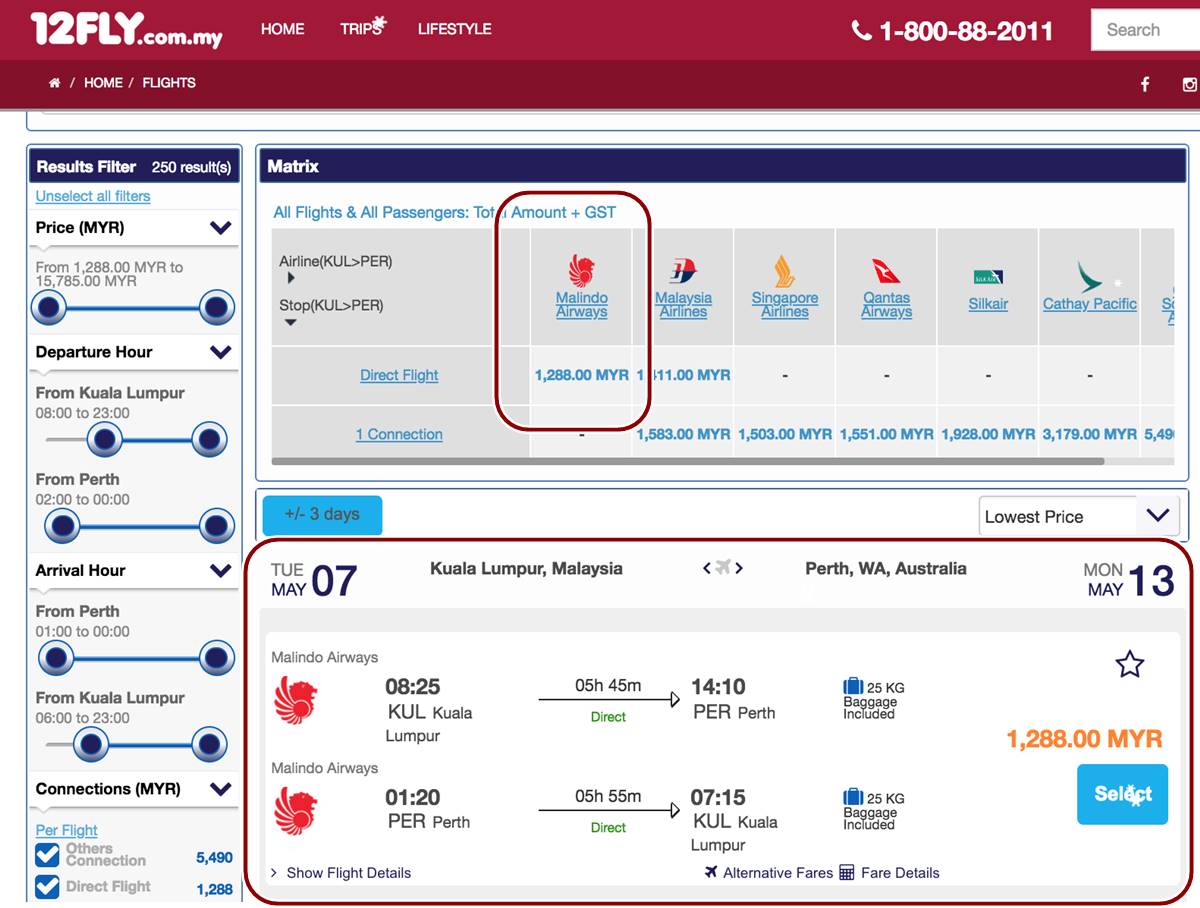Click the Malaysia Airlines logo in matrix
Viewport: 1200px width, 908px height.
(x=684, y=270)
